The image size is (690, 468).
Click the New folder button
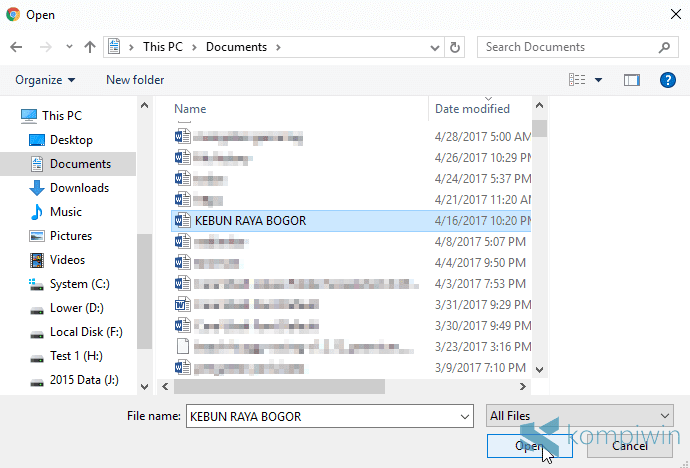pyautogui.click(x=135, y=80)
